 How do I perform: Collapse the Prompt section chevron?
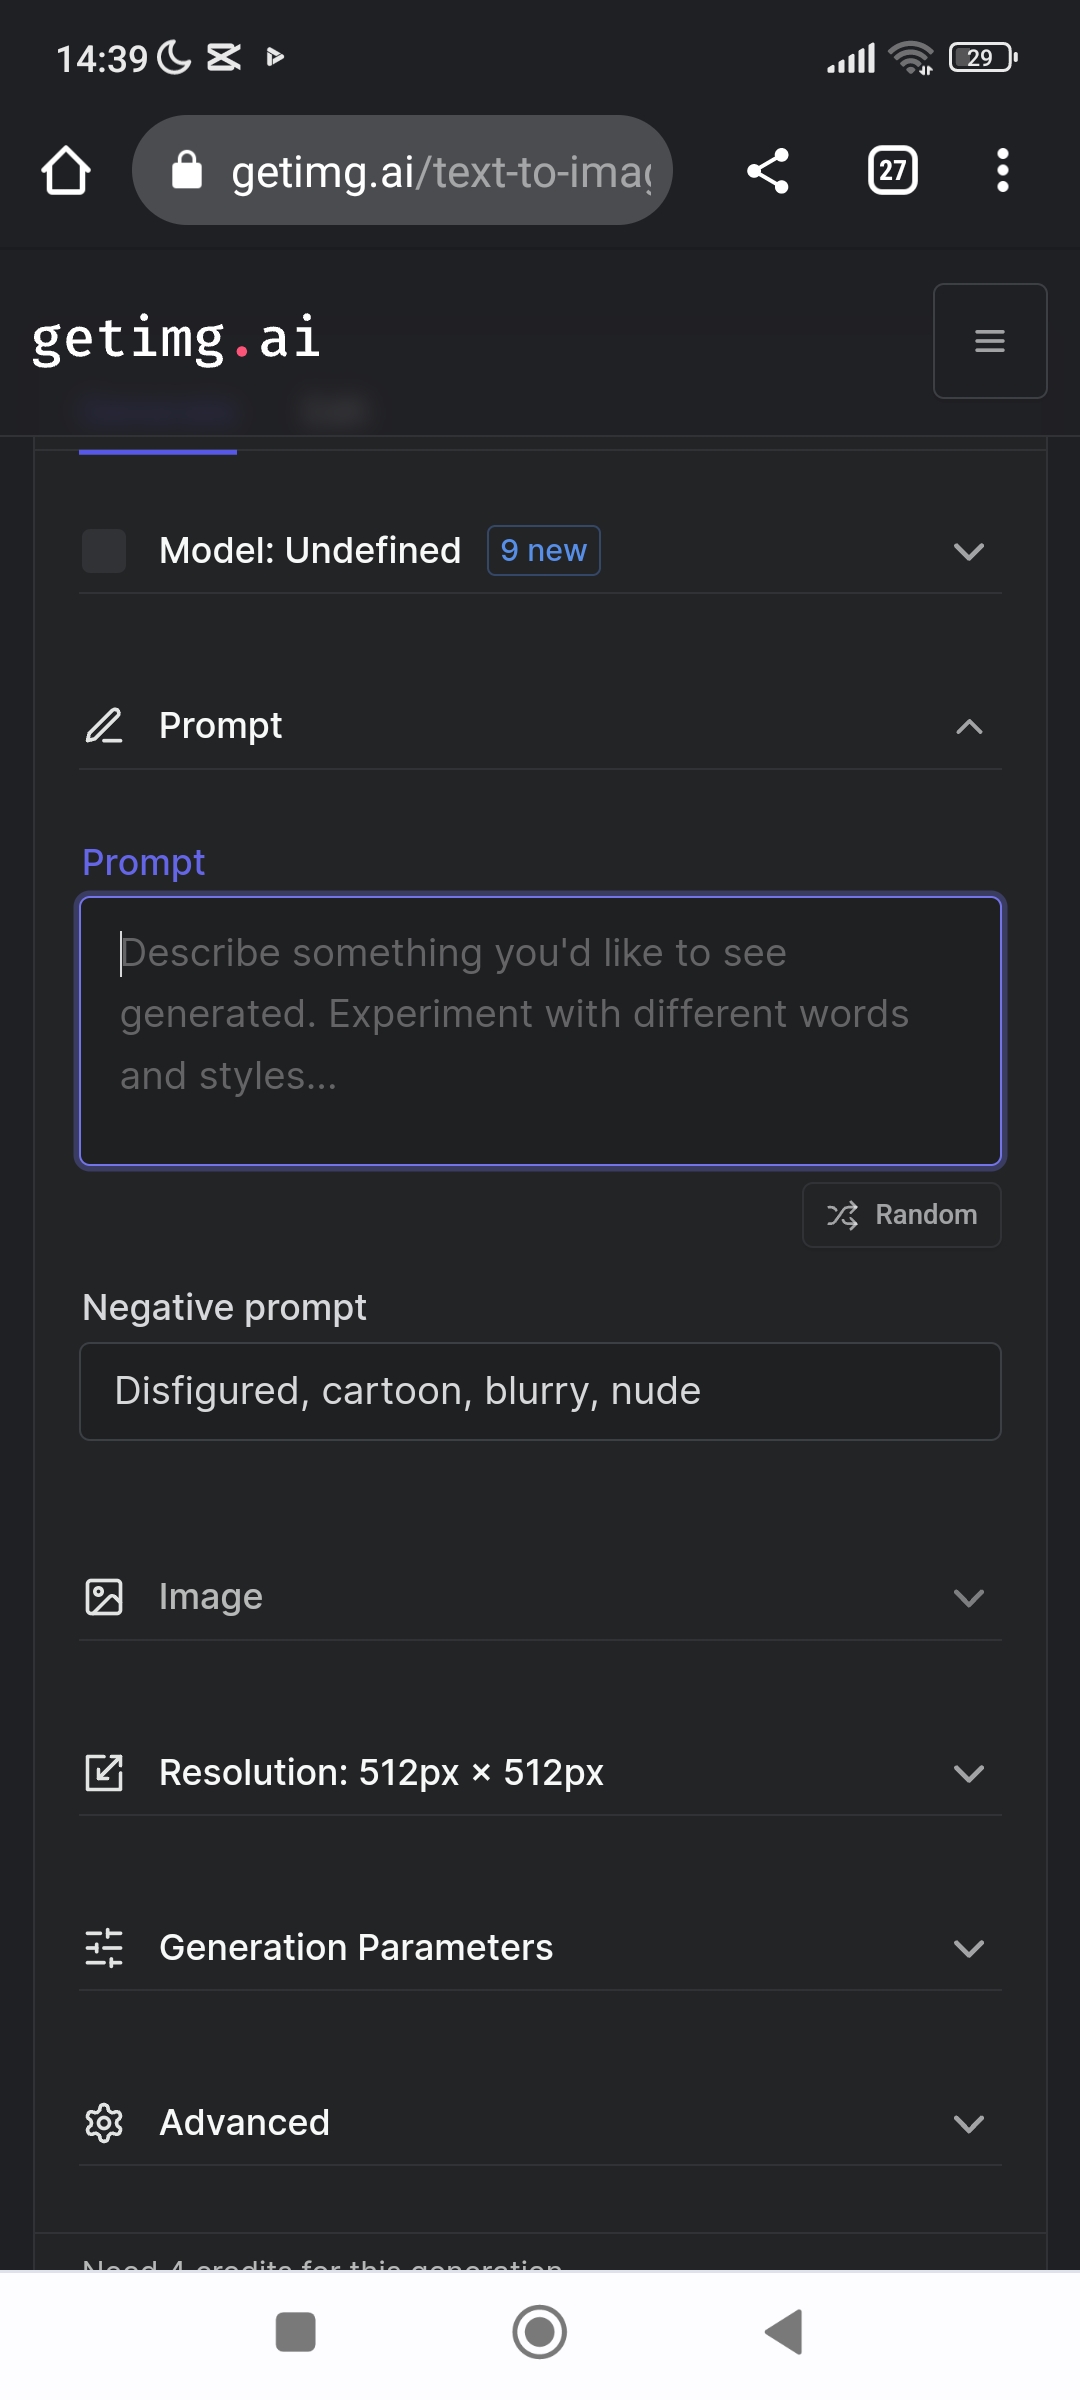tap(968, 727)
